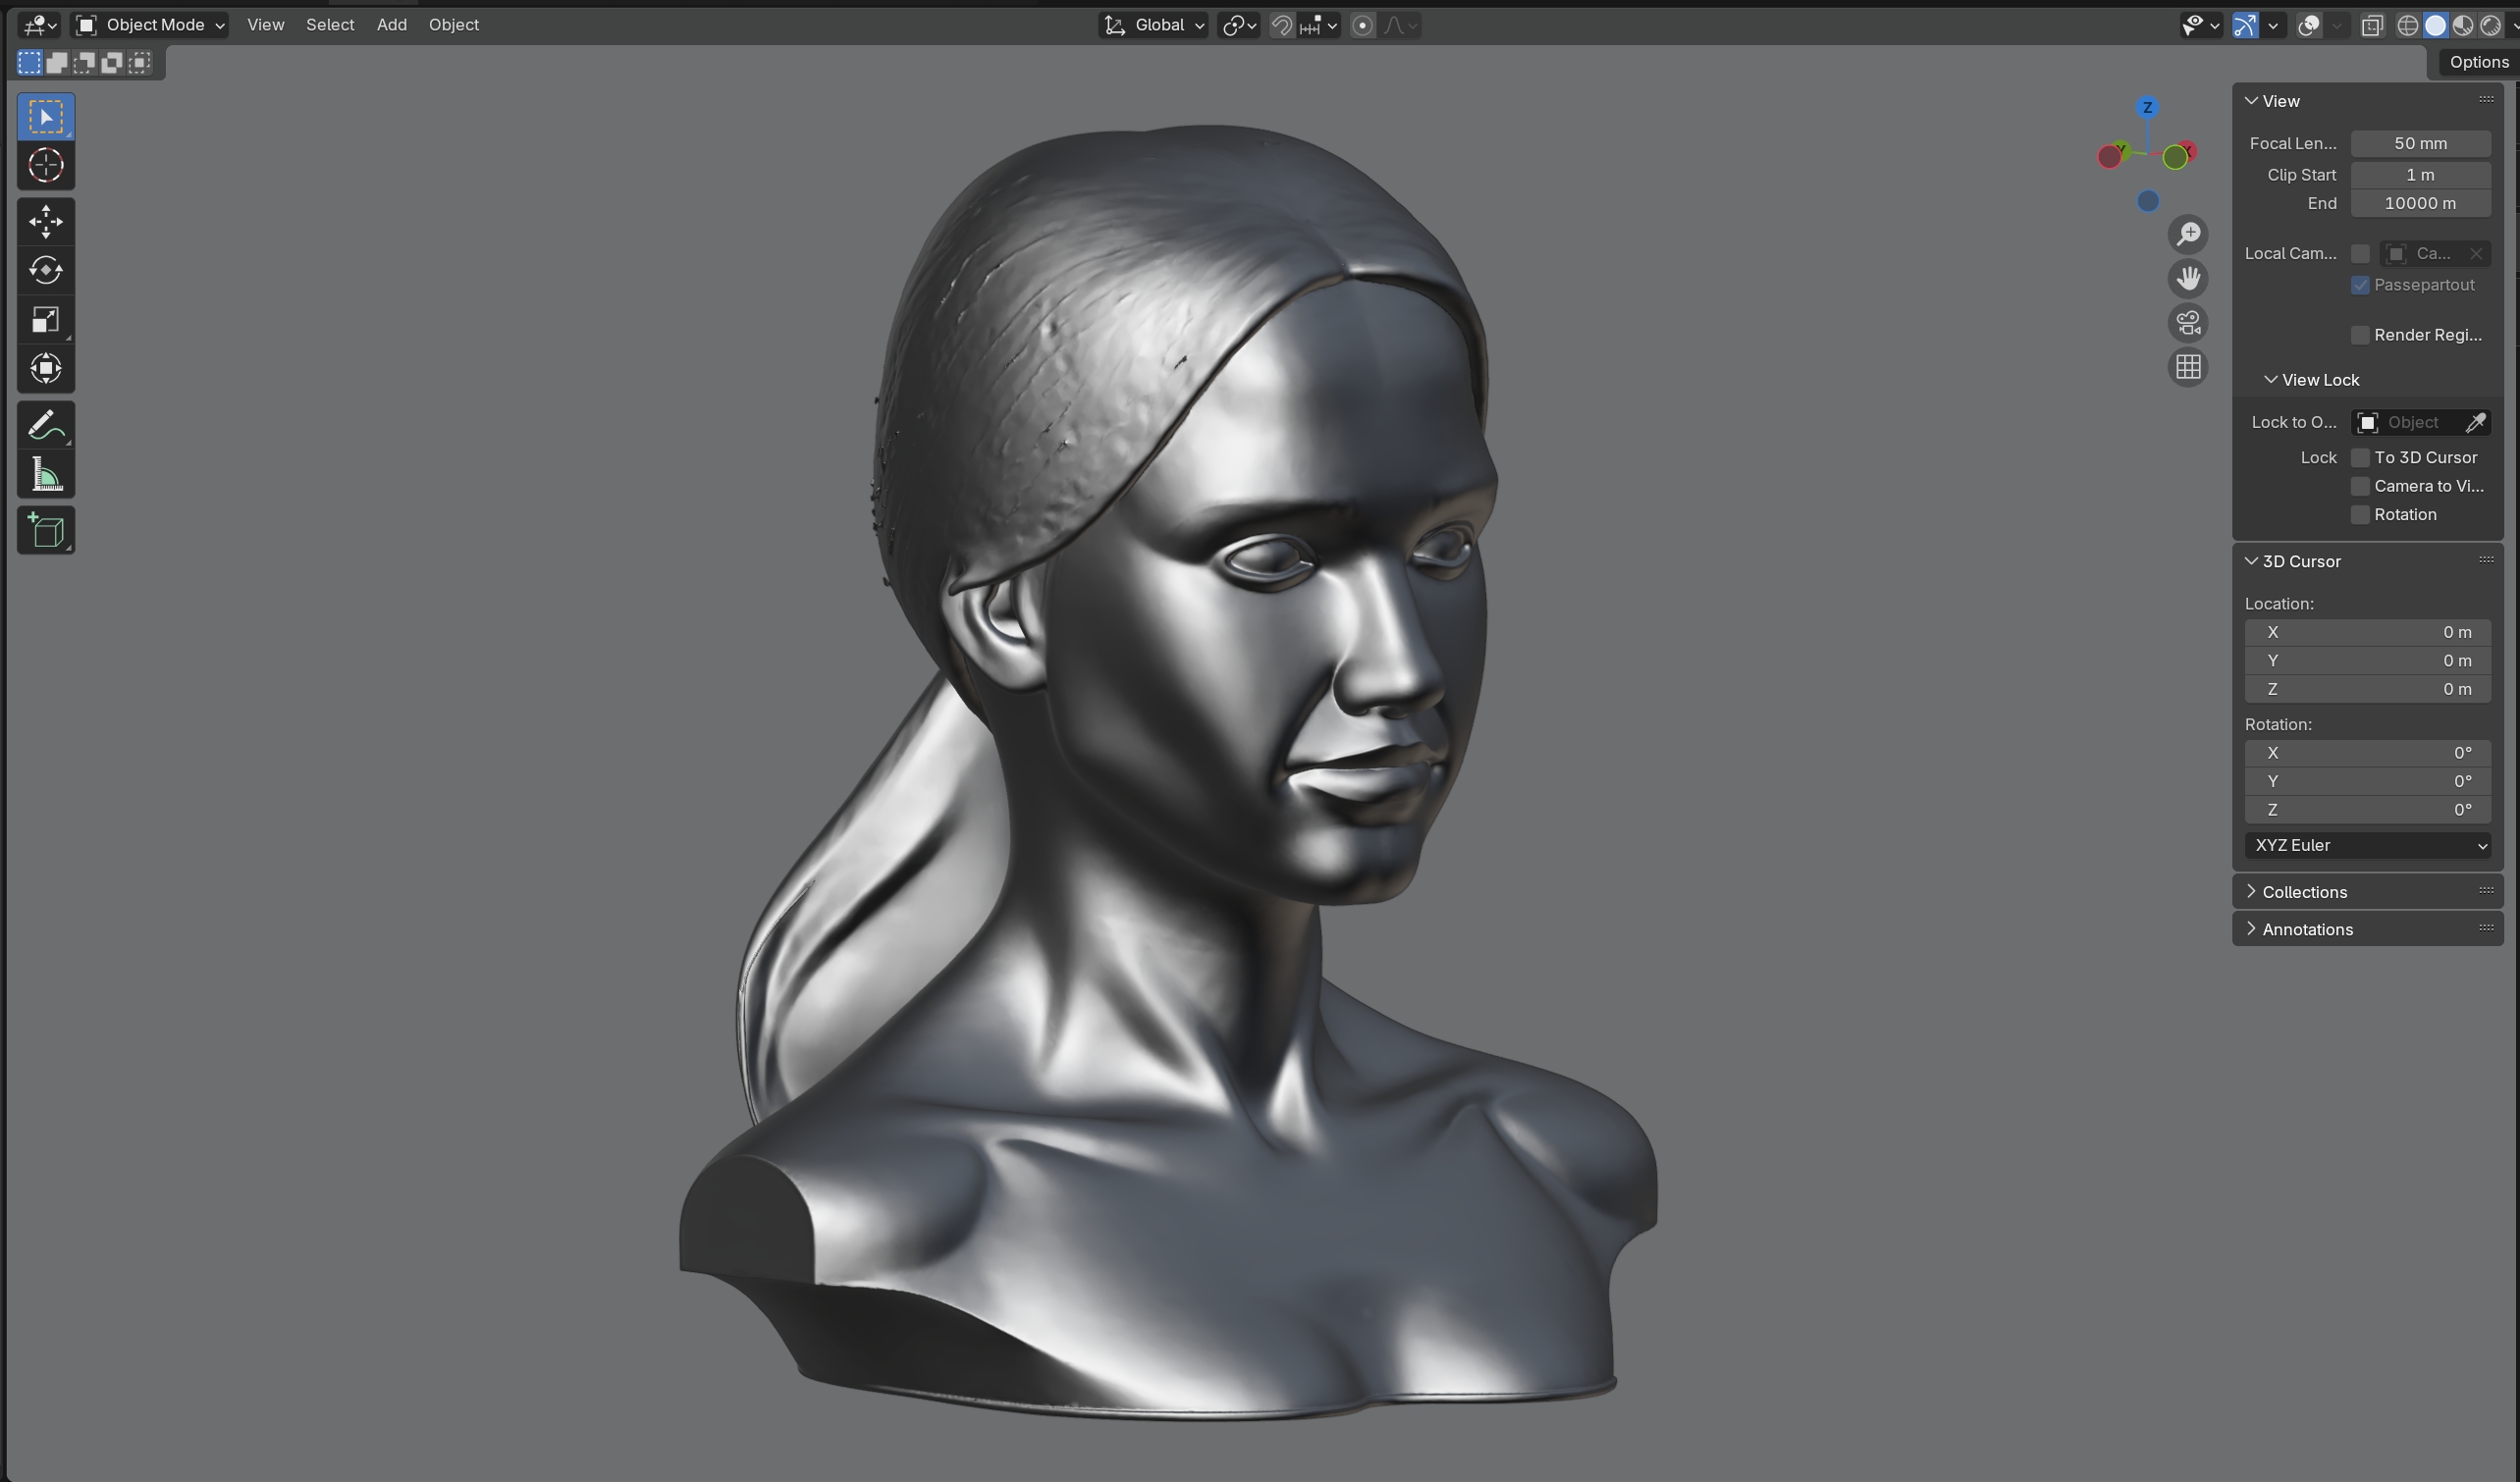Click the Z axis on navigation gizmo
The width and height of the screenshot is (2520, 1482).
tap(2147, 107)
